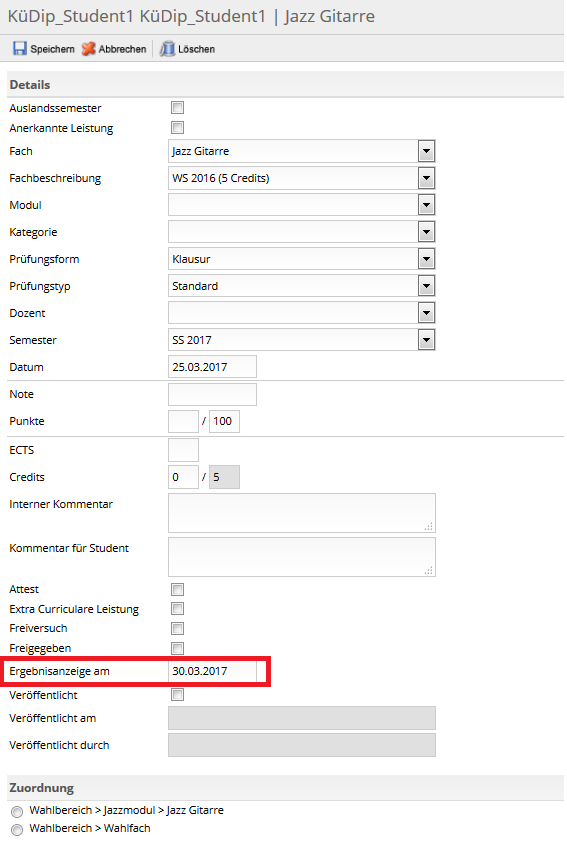Viewport: 567px width, 845px height.
Task: Select the Wahlbereich > Wahlfach radio option
Action: (17, 829)
